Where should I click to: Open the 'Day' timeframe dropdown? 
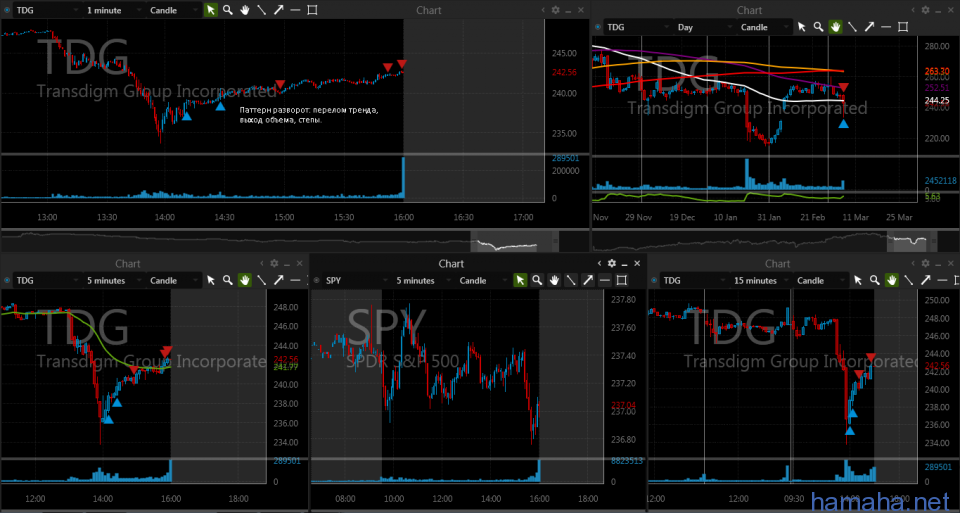703,27
